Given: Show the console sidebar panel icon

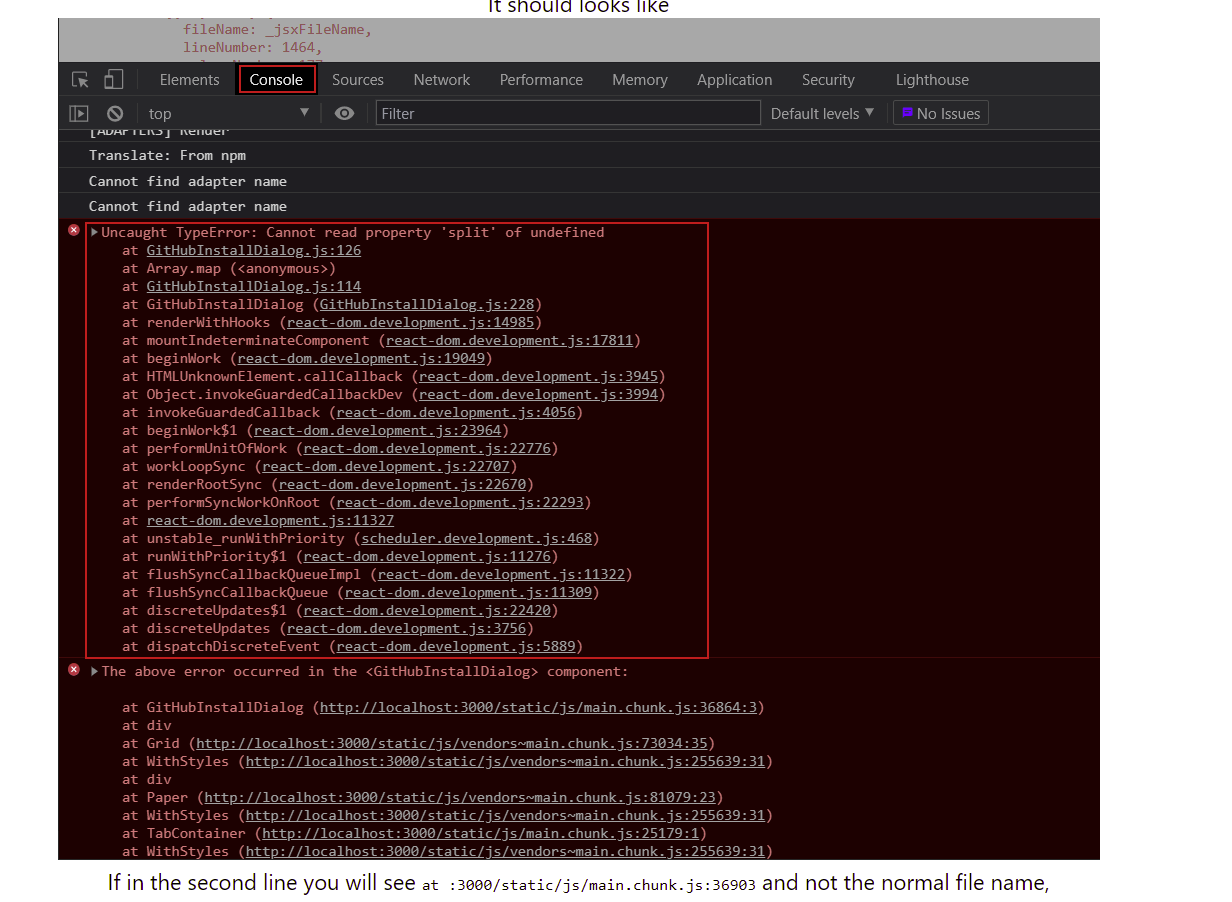Looking at the screenshot, I should click(79, 113).
